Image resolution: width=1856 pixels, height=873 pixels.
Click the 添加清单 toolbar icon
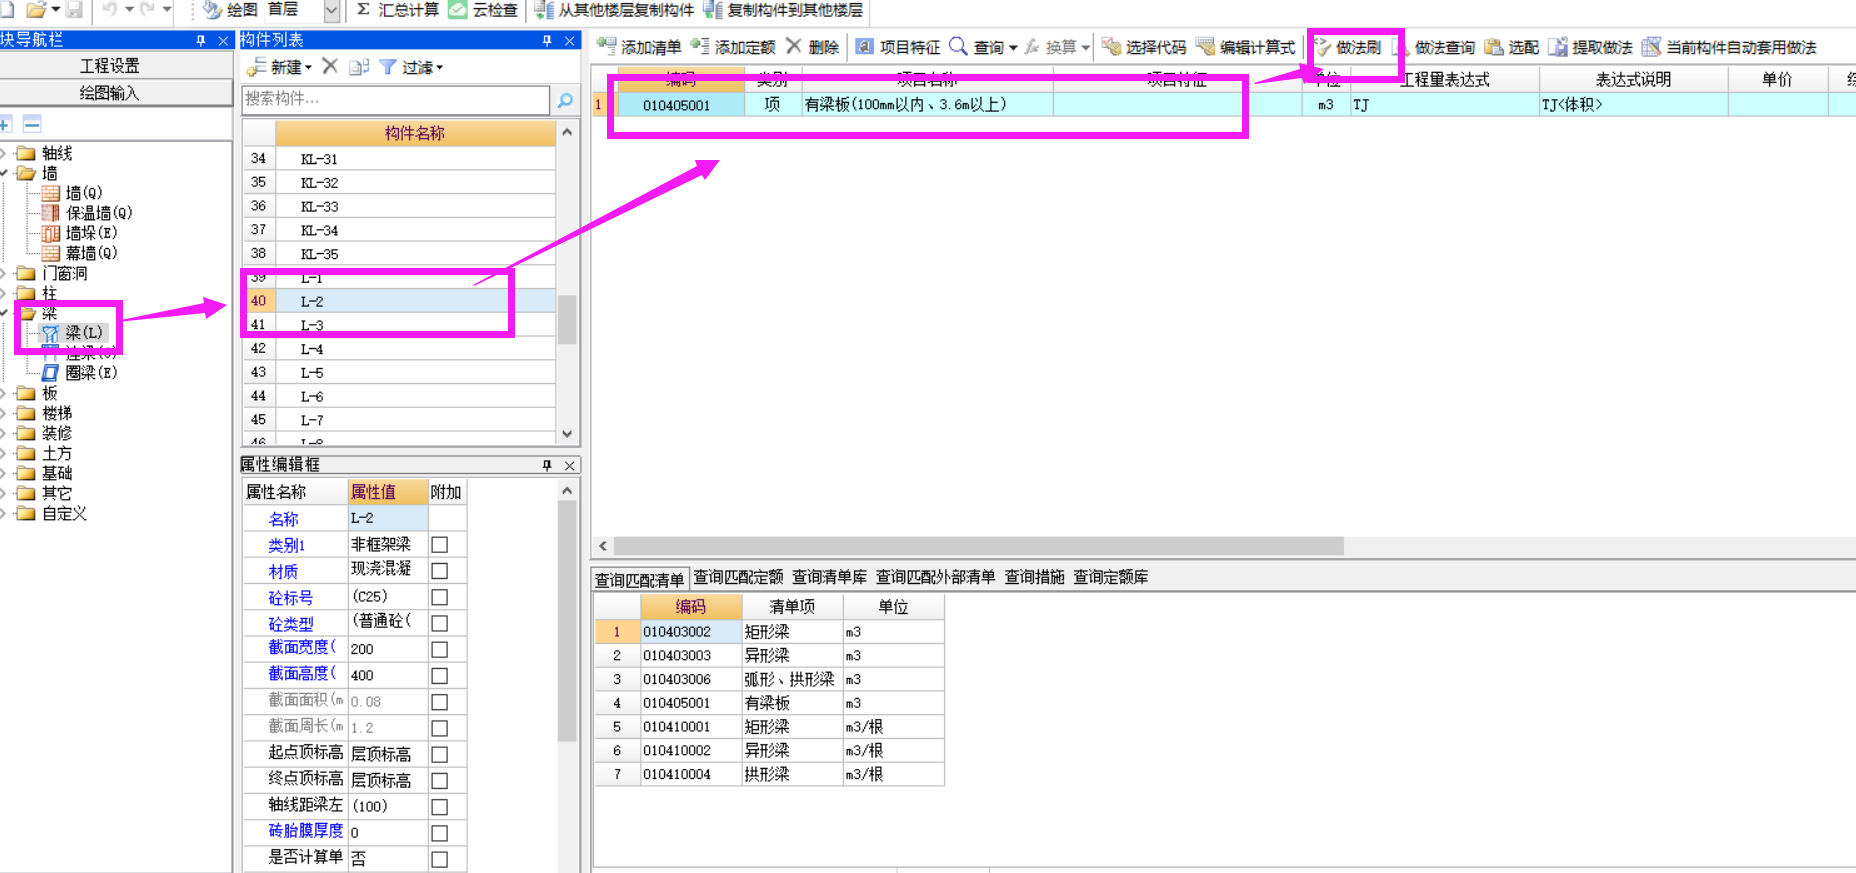[x=606, y=46]
